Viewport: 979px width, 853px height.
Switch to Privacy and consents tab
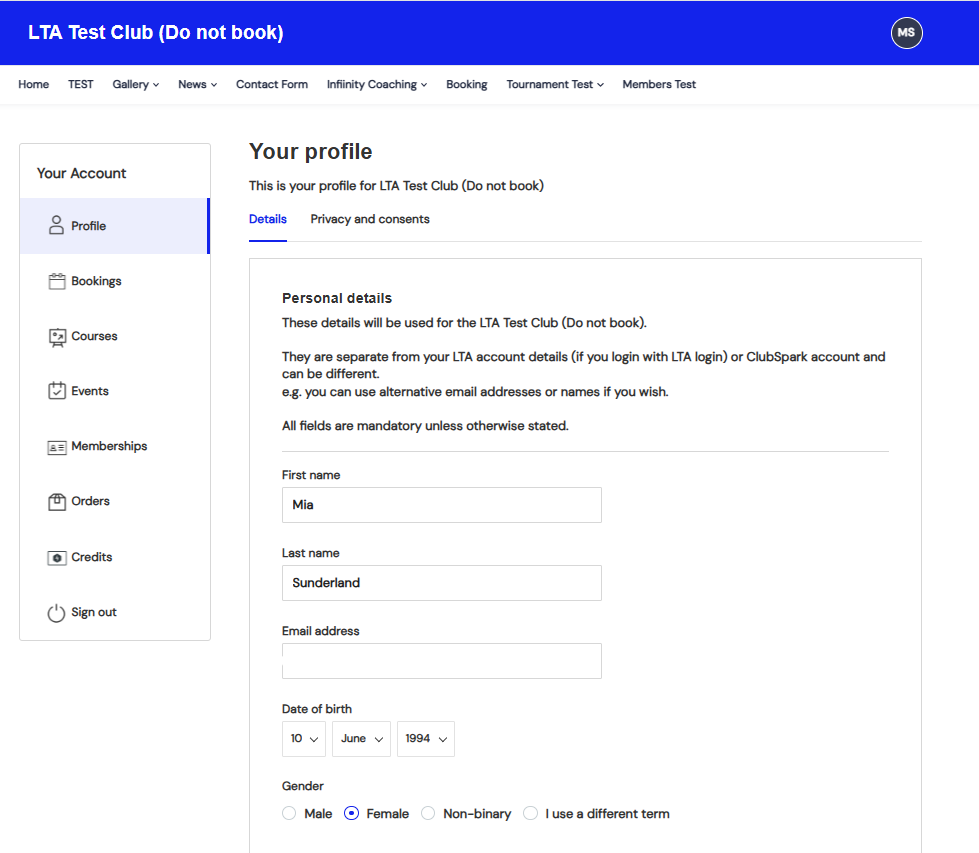pos(370,219)
